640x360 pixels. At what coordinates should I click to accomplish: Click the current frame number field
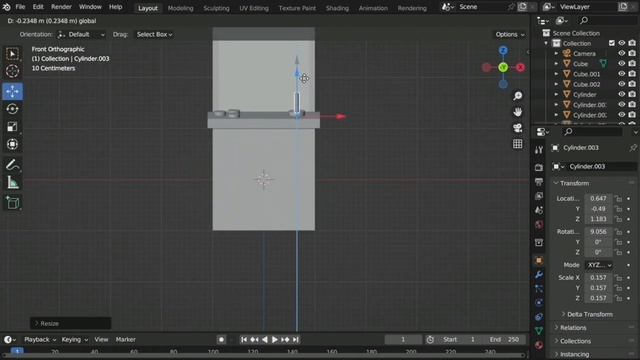click(403, 340)
